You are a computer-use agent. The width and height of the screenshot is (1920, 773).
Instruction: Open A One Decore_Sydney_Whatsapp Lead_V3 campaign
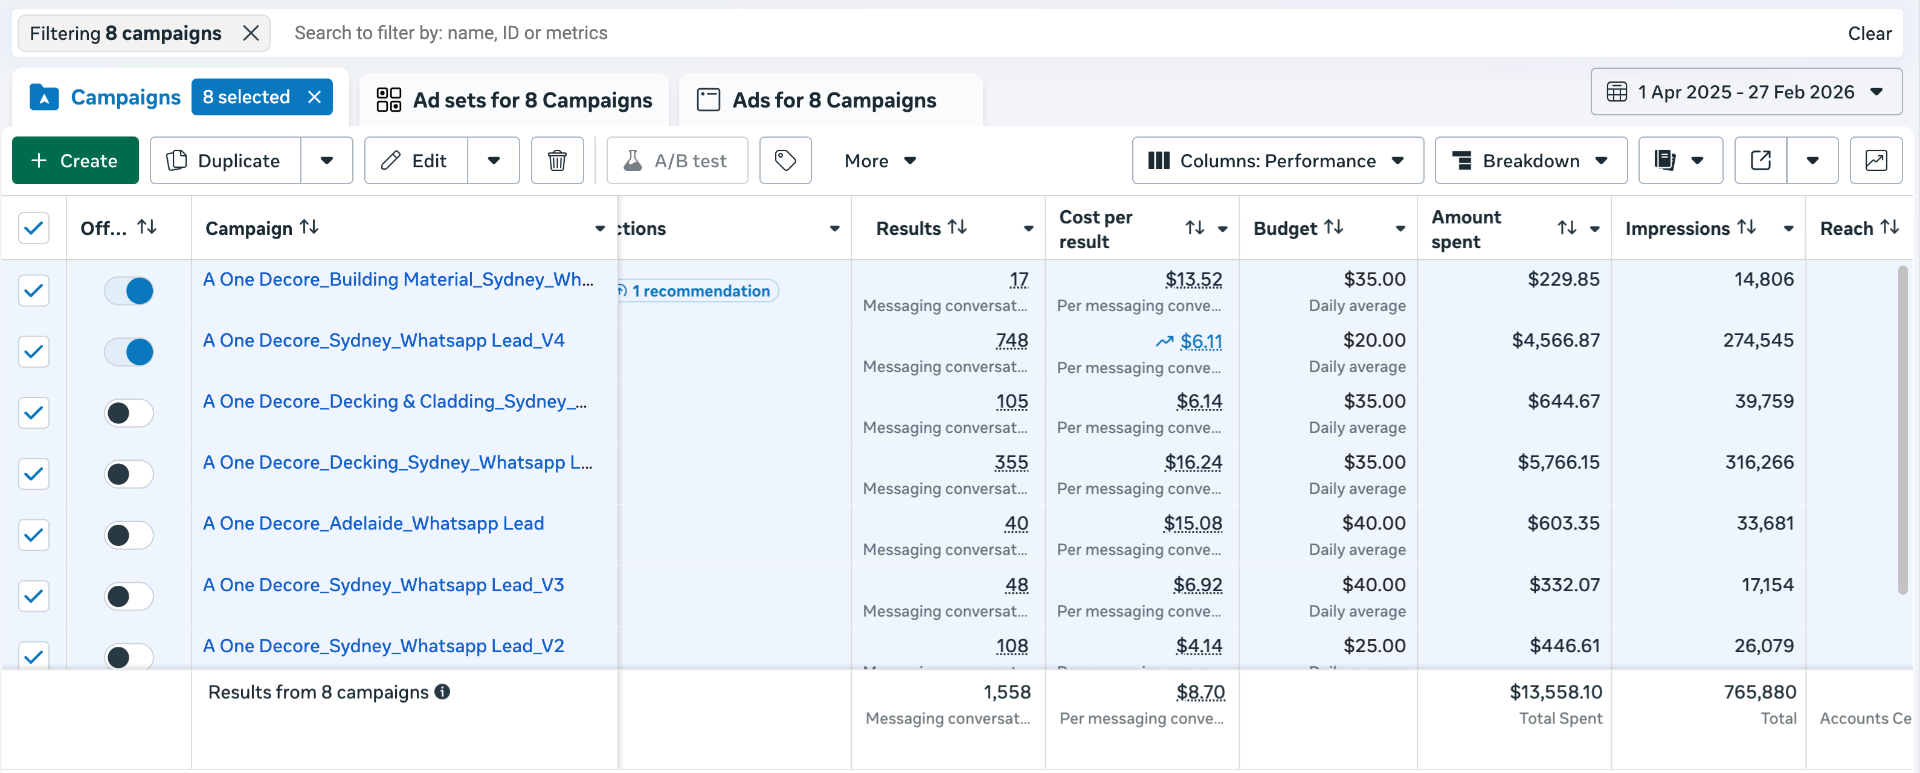tap(383, 585)
